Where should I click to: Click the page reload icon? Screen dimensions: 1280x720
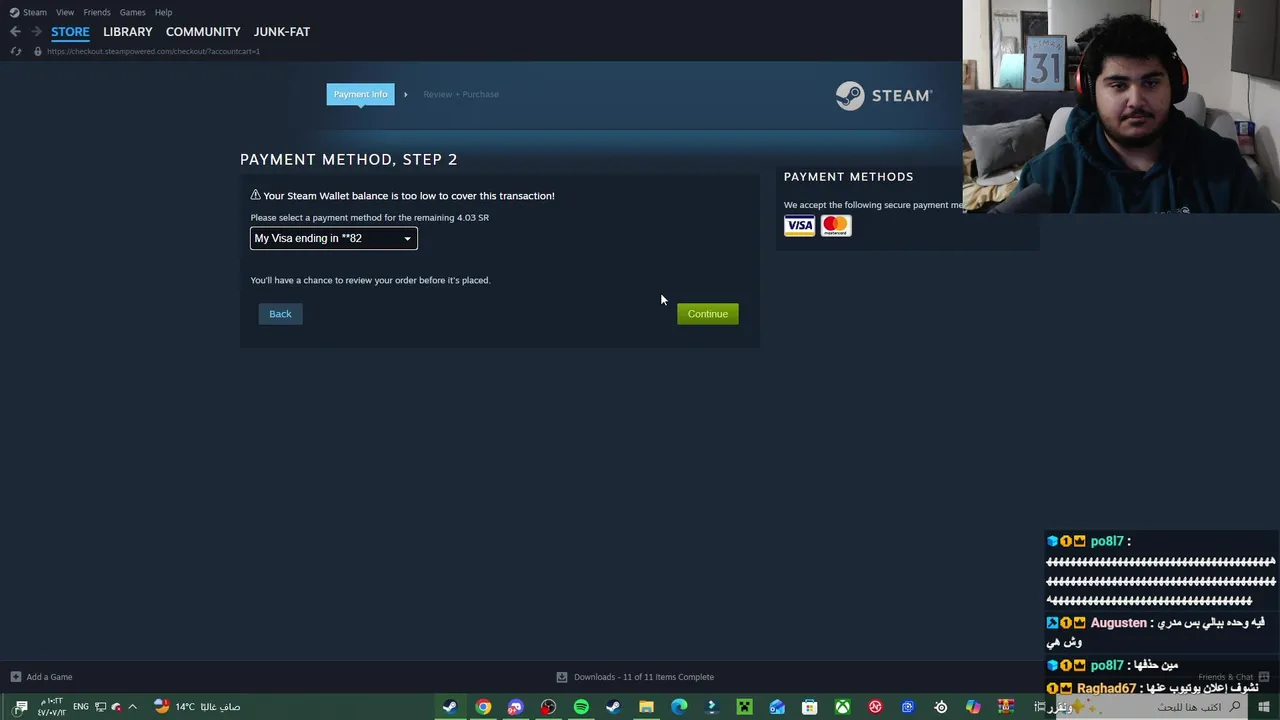(x=15, y=51)
